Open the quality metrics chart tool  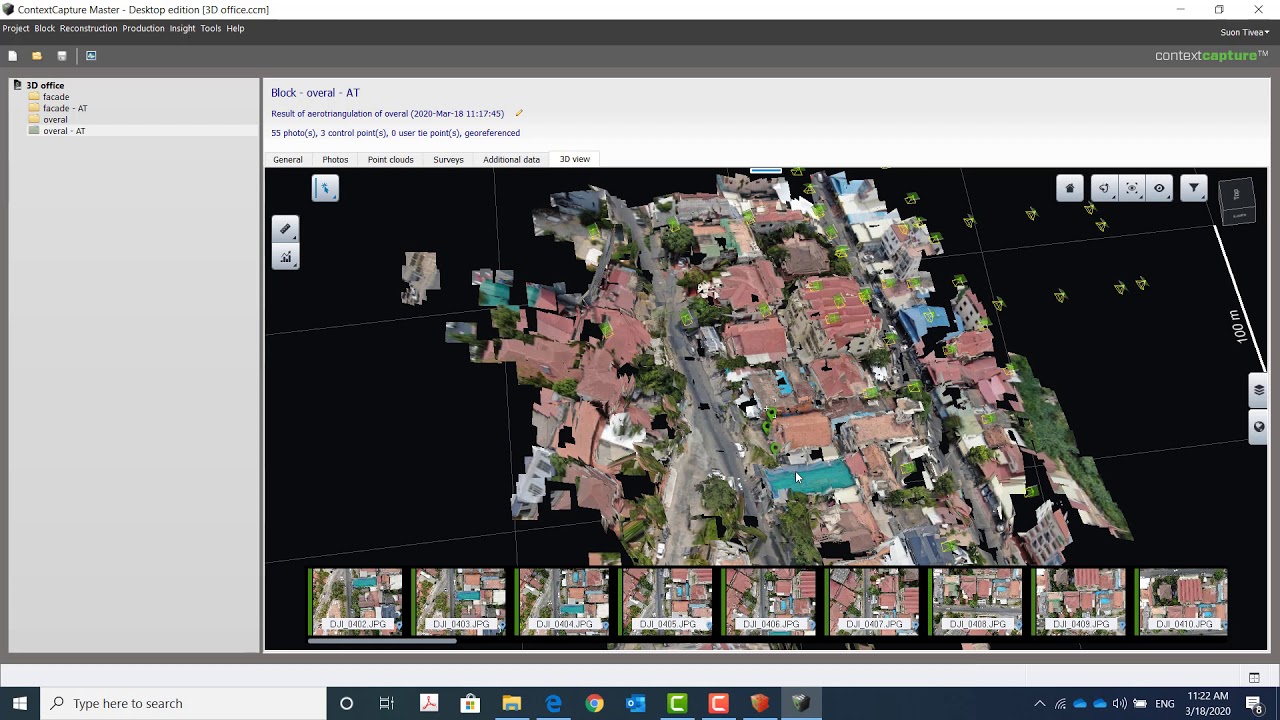tap(285, 257)
